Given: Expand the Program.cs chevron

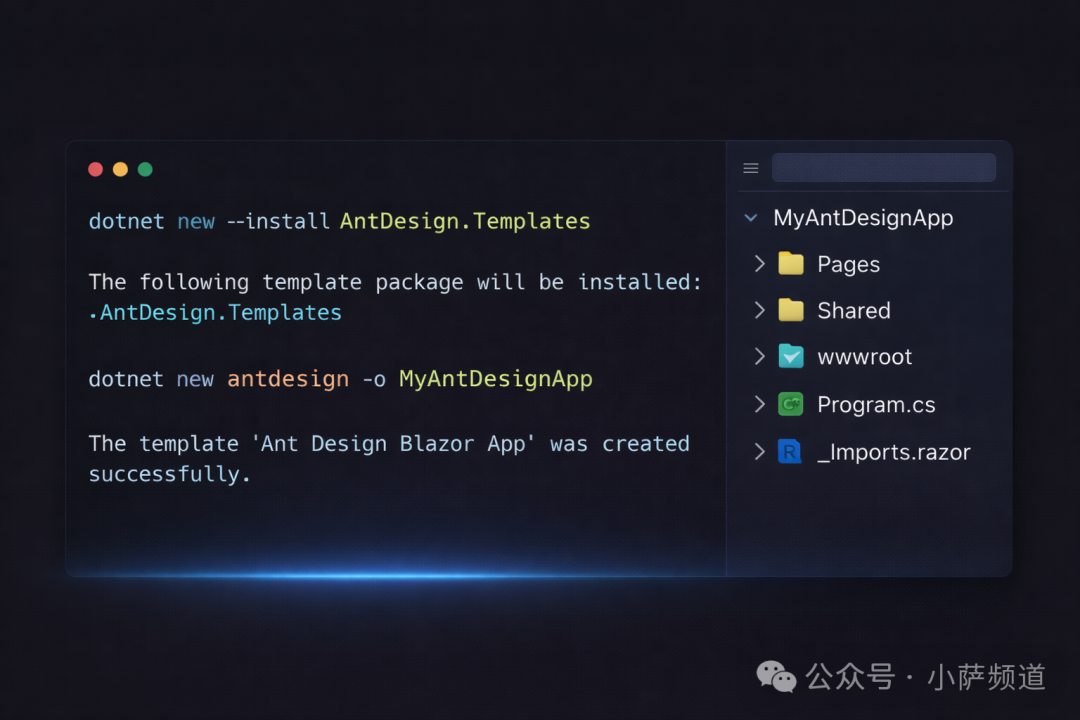Looking at the screenshot, I should click(x=760, y=404).
